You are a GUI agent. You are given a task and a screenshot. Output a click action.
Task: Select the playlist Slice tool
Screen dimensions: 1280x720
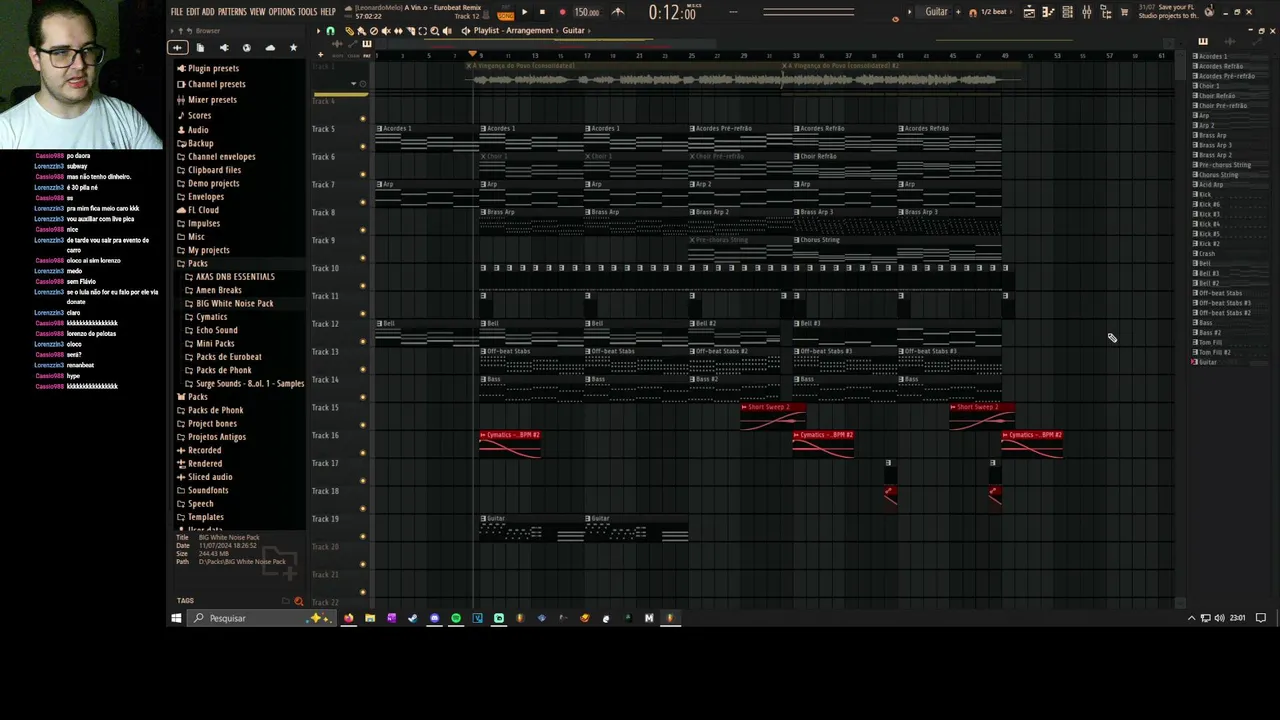(410, 31)
